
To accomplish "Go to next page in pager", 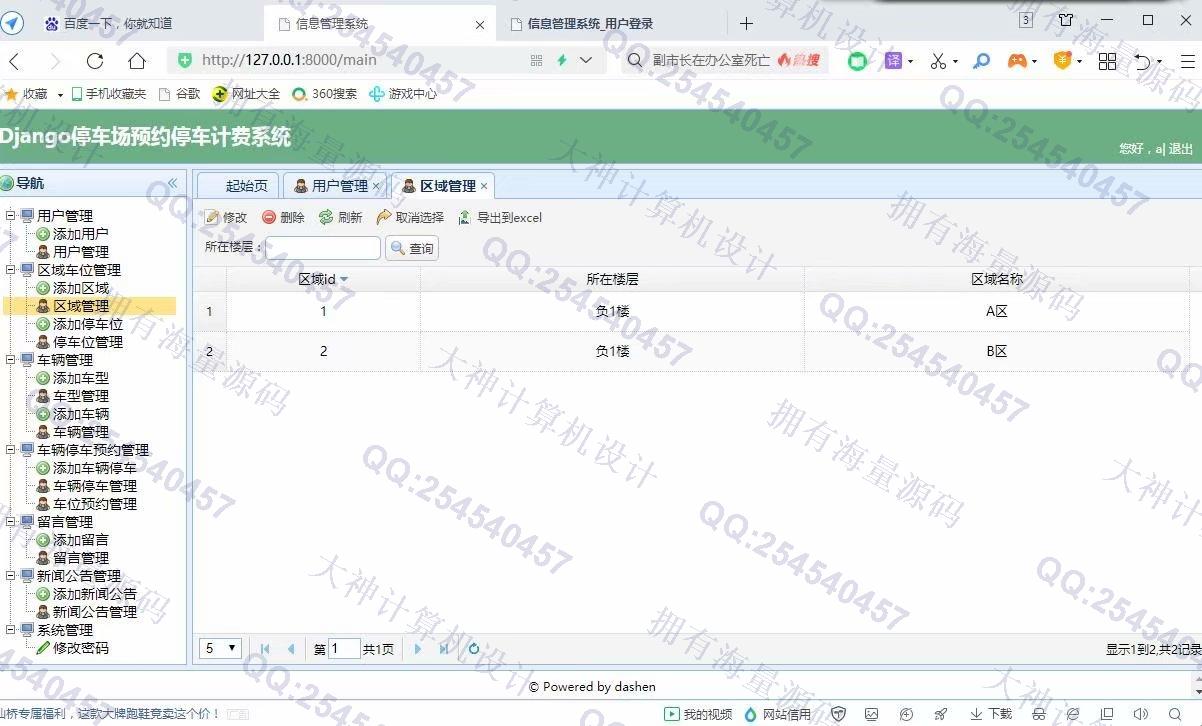I will tap(418, 649).
